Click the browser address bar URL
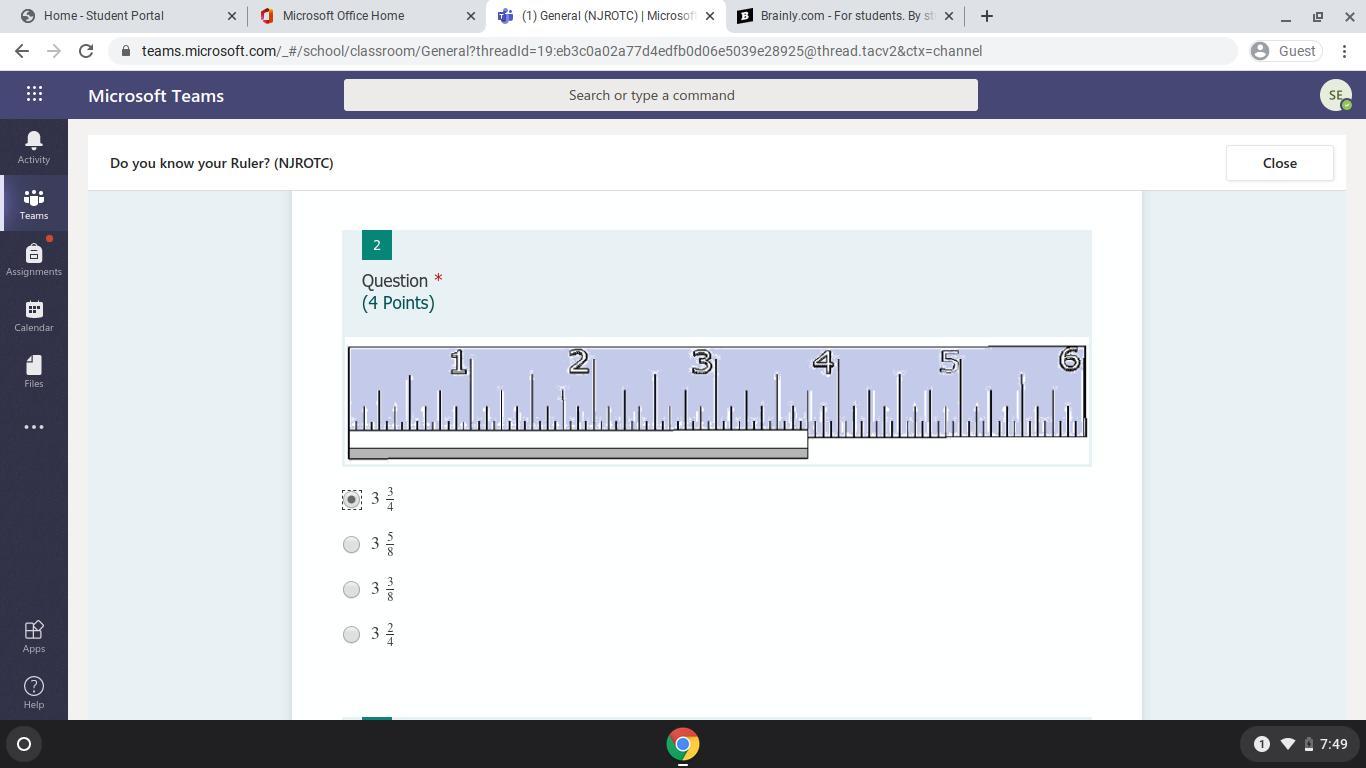The width and height of the screenshot is (1366, 768). click(562, 51)
